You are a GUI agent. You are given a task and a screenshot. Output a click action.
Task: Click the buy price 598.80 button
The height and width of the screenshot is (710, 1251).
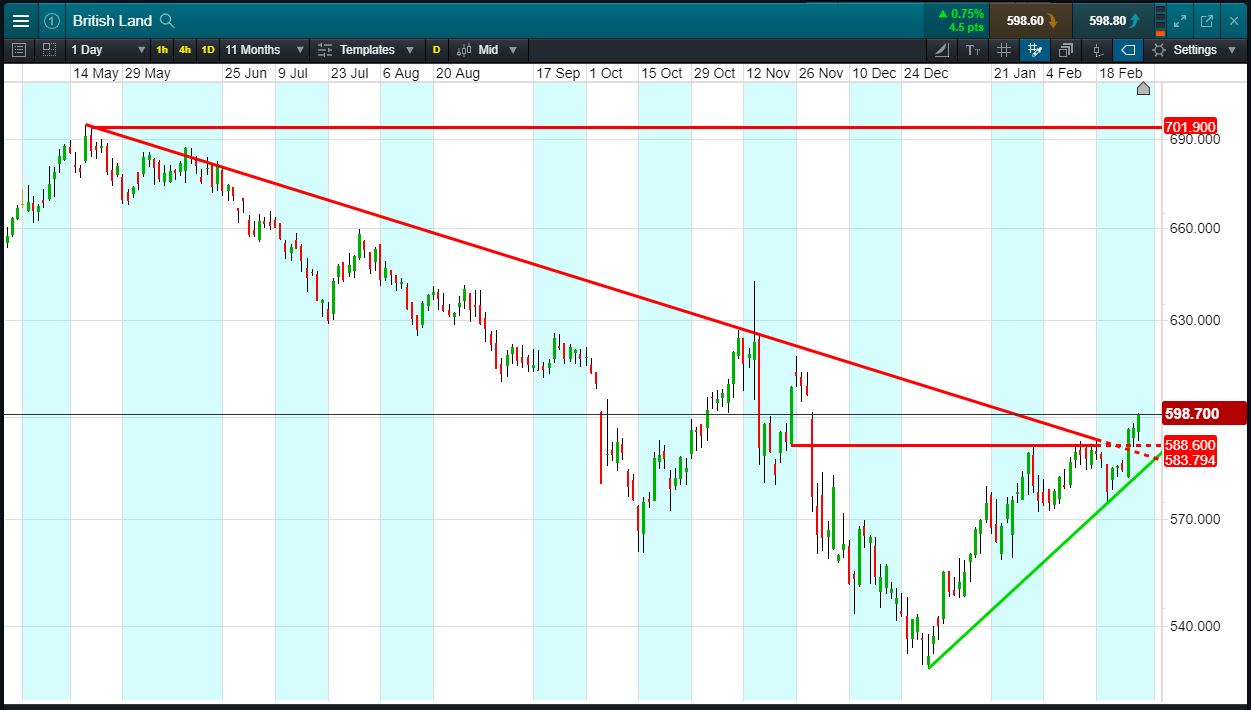coord(1113,20)
